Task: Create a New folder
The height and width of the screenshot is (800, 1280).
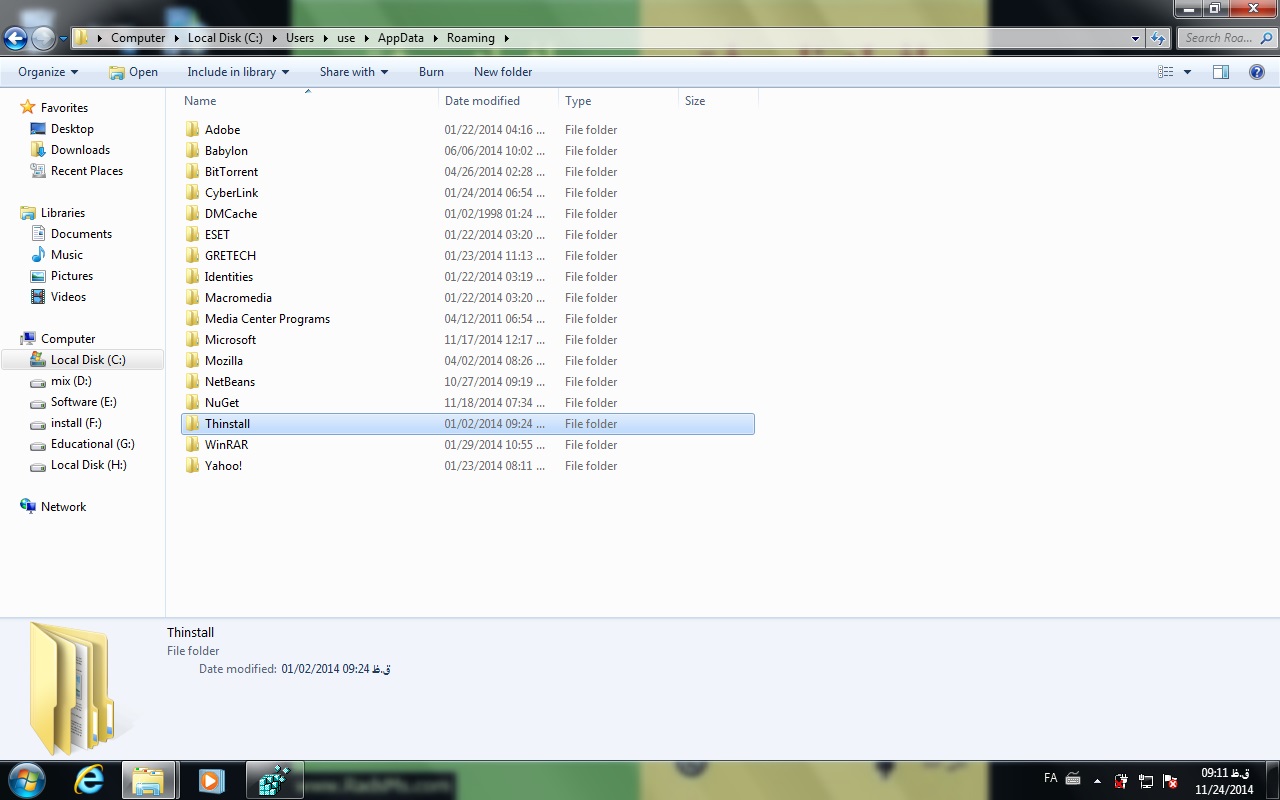Action: 503,72
